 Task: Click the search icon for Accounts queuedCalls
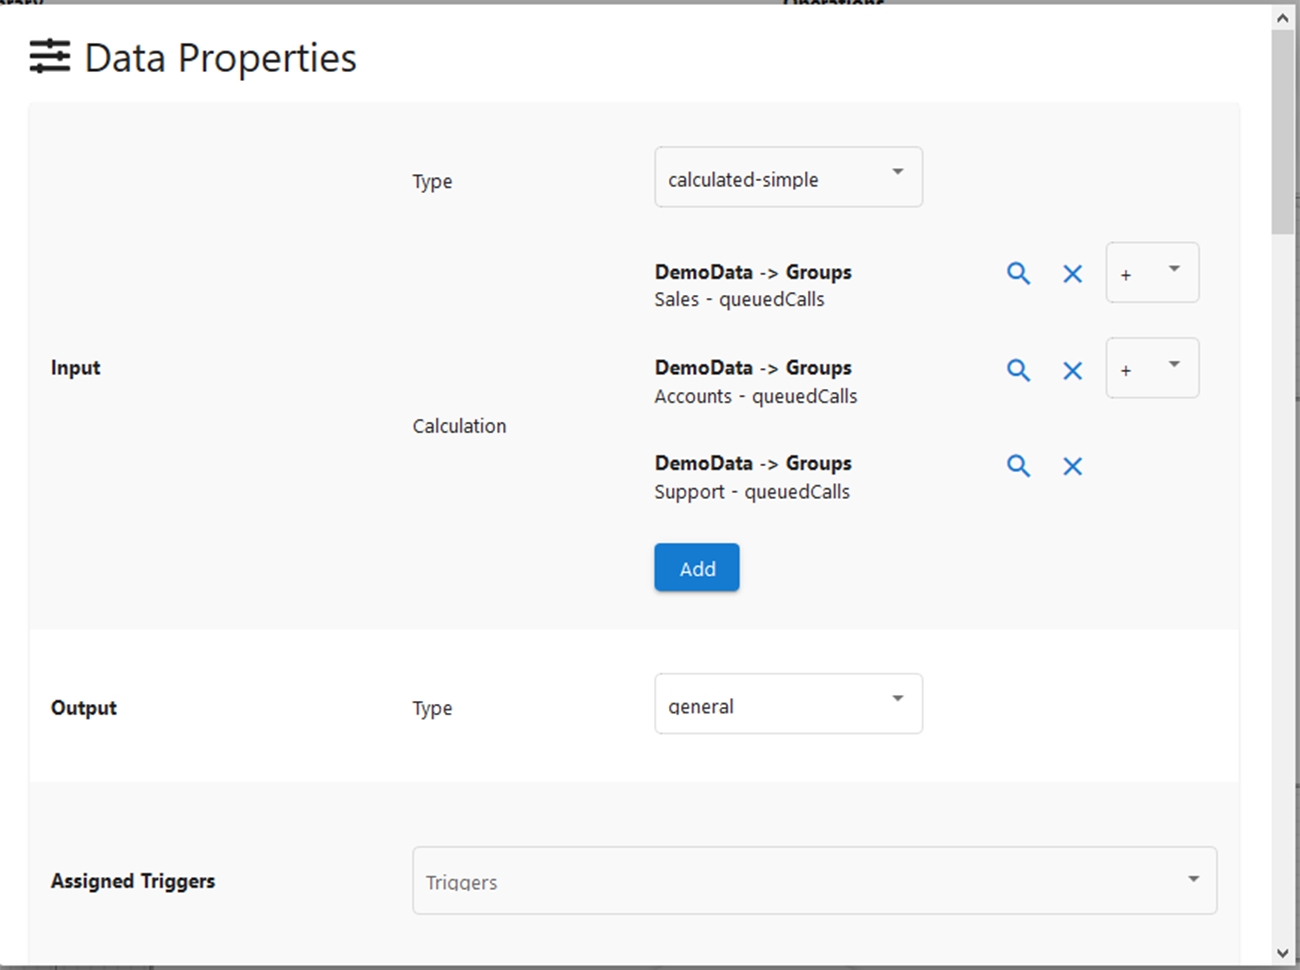[x=1018, y=370]
